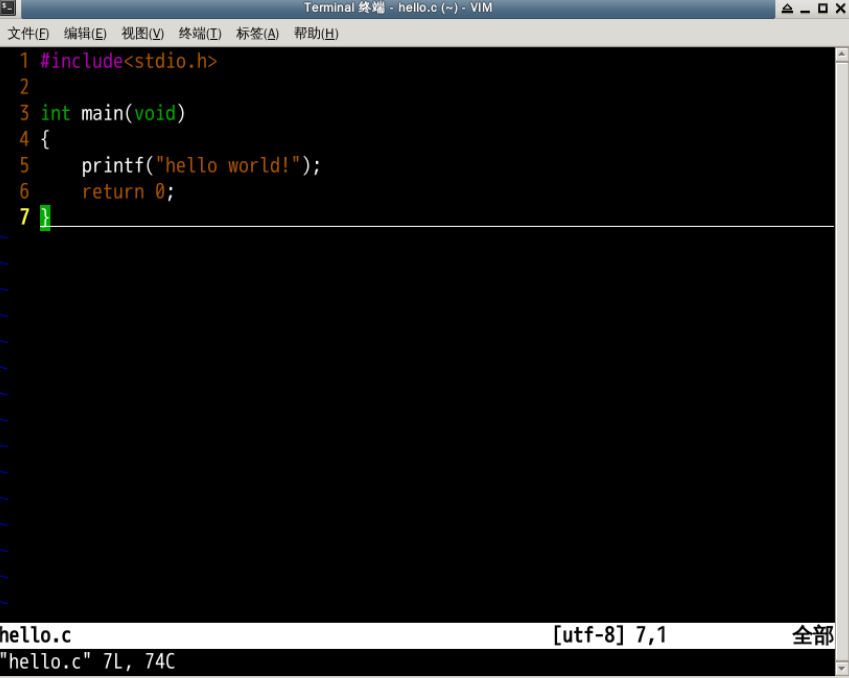Open the 文件(F) menu
Image resolution: width=849 pixels, height=678 pixels.
pyautogui.click(x=28, y=34)
